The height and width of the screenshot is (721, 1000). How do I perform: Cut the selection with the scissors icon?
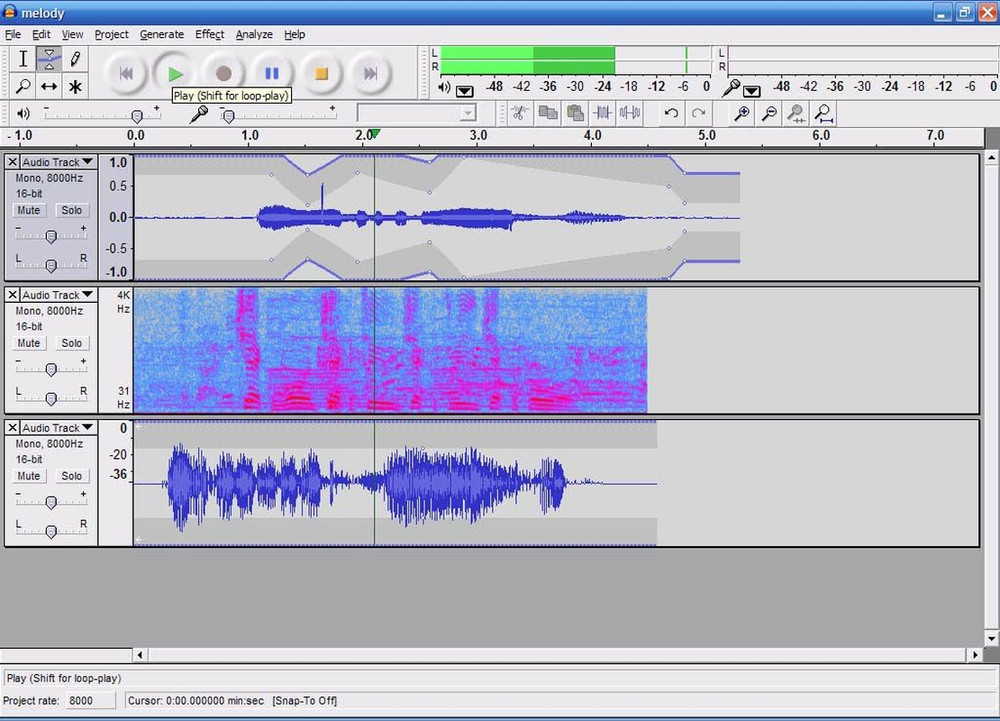521,113
